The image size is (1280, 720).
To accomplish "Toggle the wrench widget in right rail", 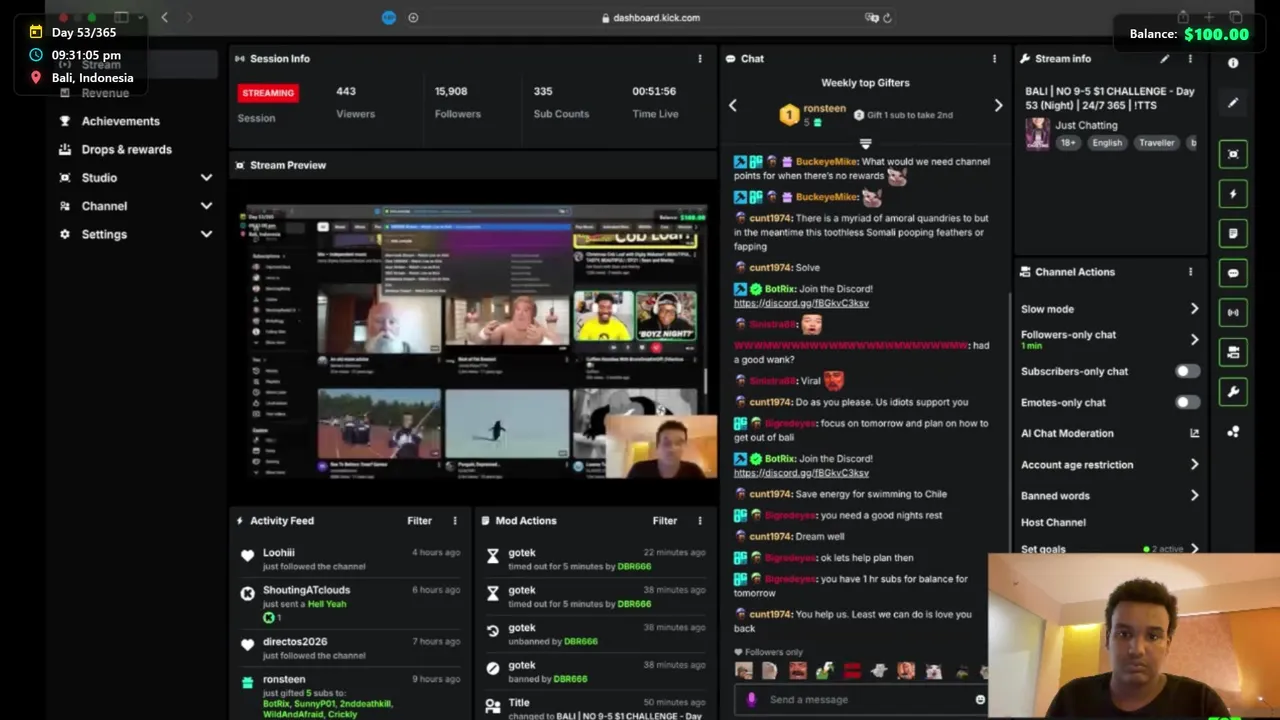I will pyautogui.click(x=1233, y=392).
